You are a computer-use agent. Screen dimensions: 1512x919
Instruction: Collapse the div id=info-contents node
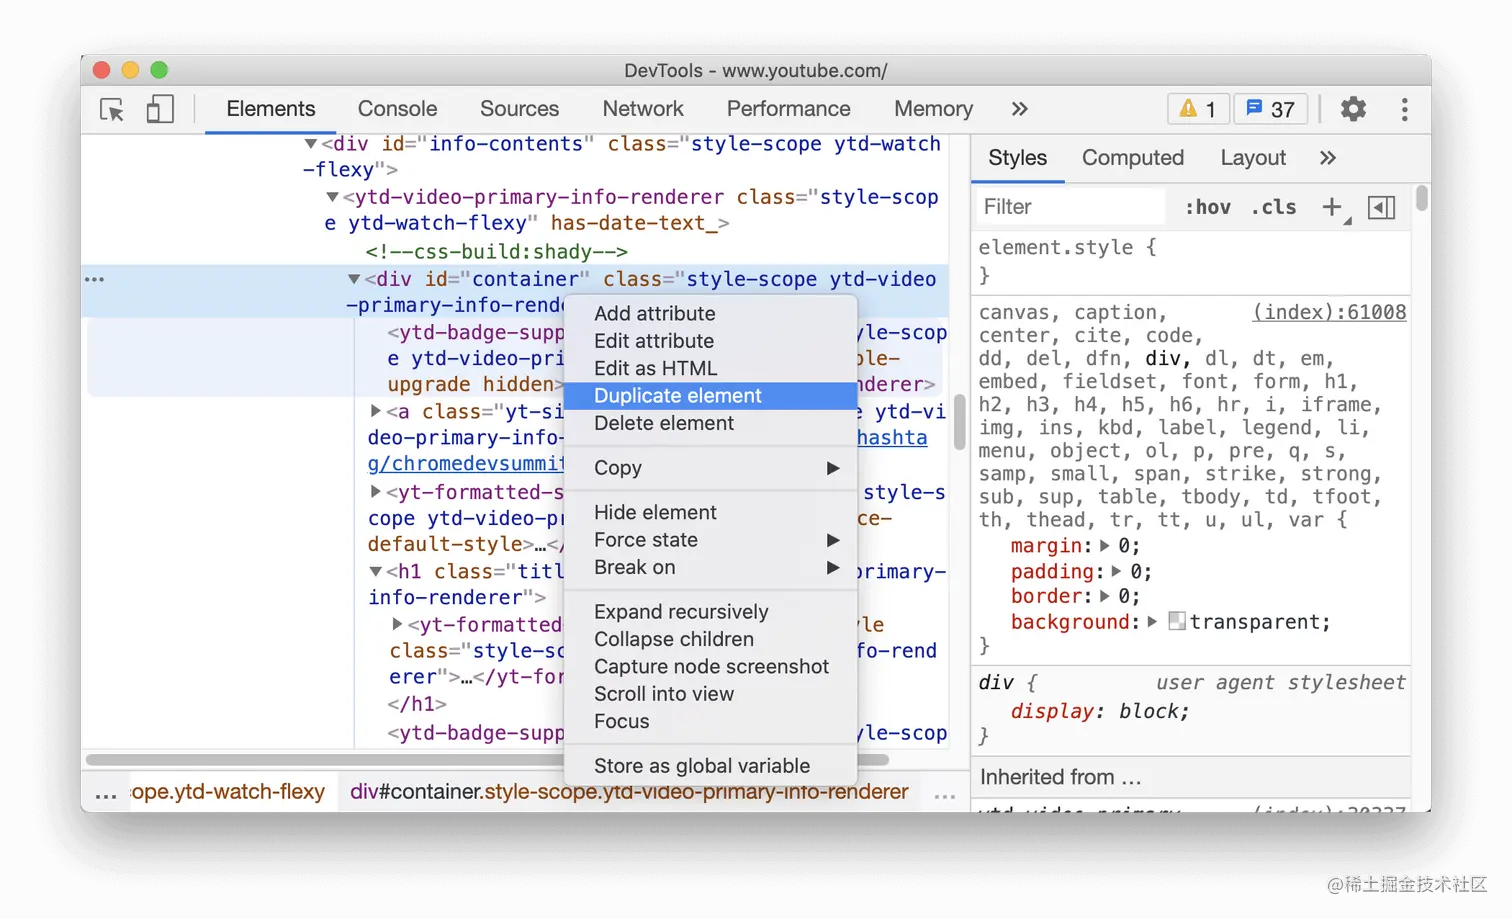(311, 144)
